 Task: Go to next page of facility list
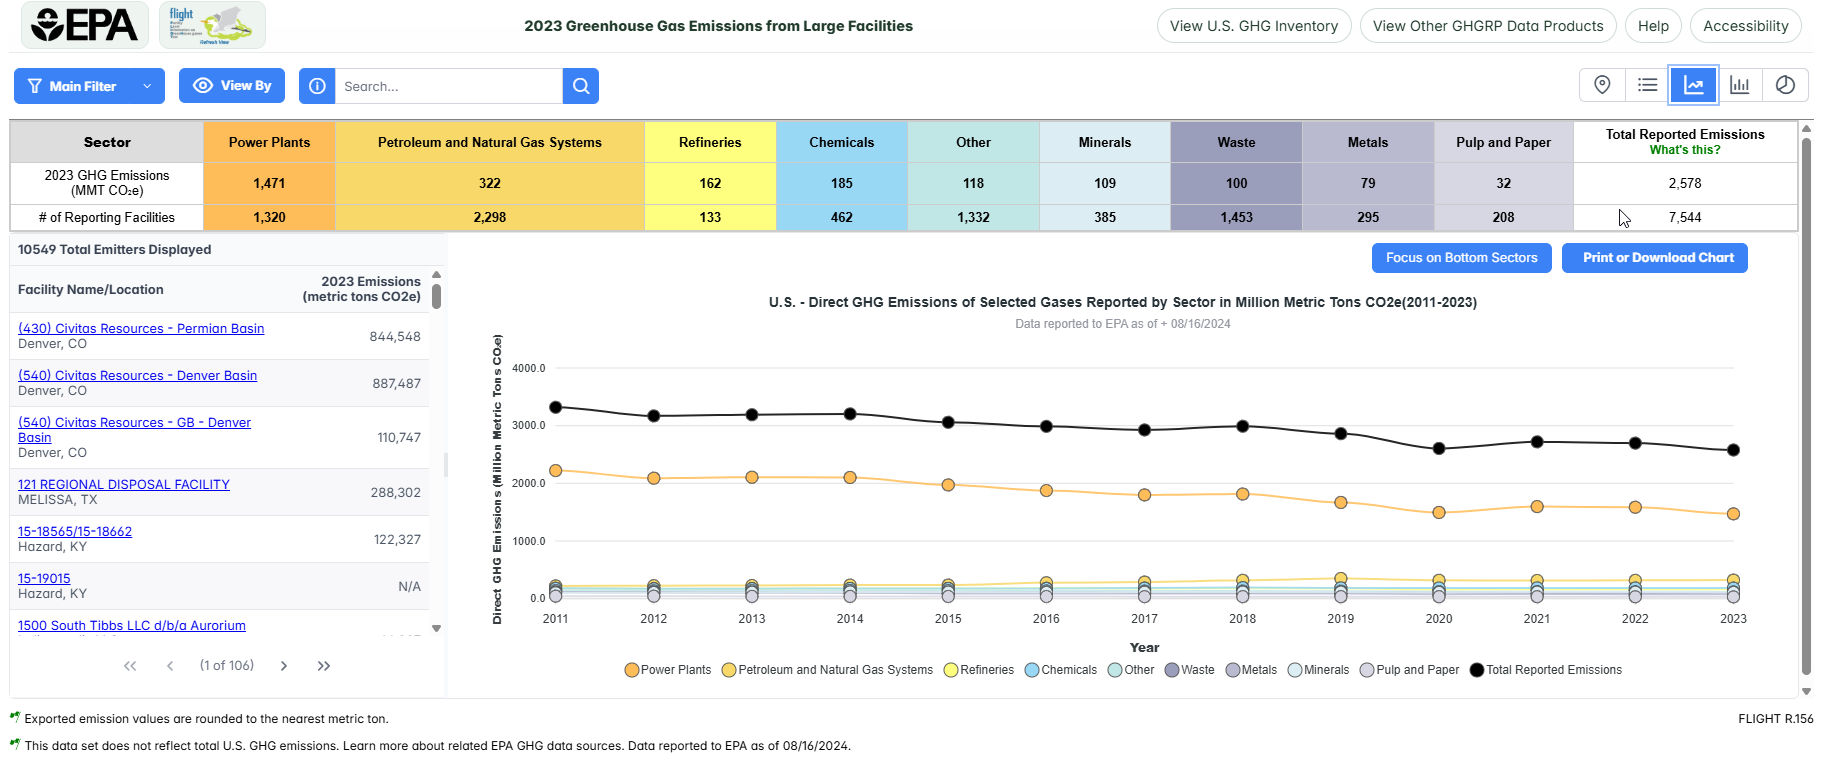point(284,666)
